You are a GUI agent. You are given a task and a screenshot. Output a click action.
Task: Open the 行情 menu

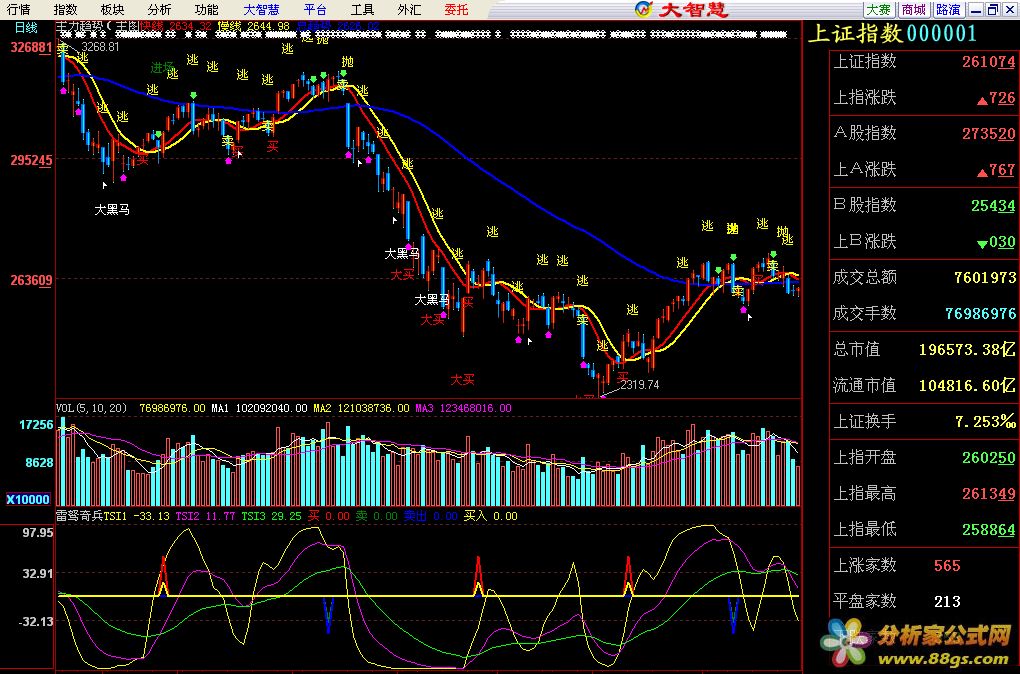click(x=18, y=10)
